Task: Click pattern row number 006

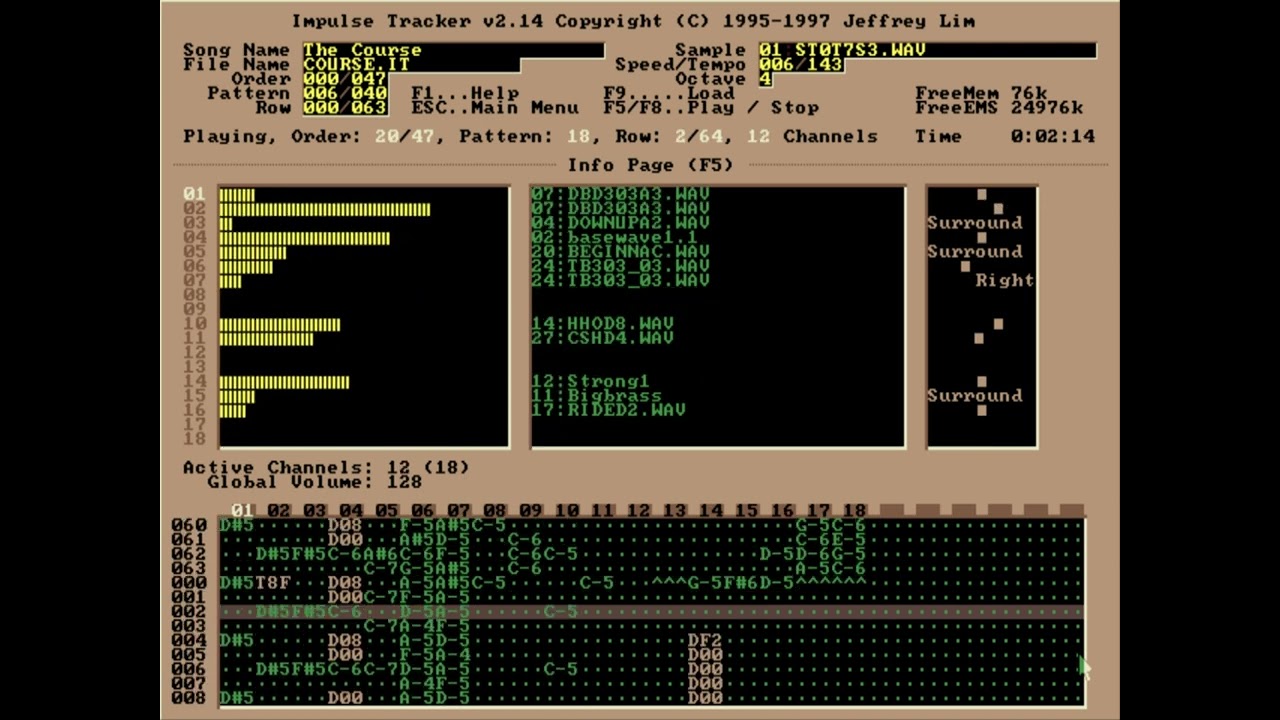Action: tap(189, 669)
